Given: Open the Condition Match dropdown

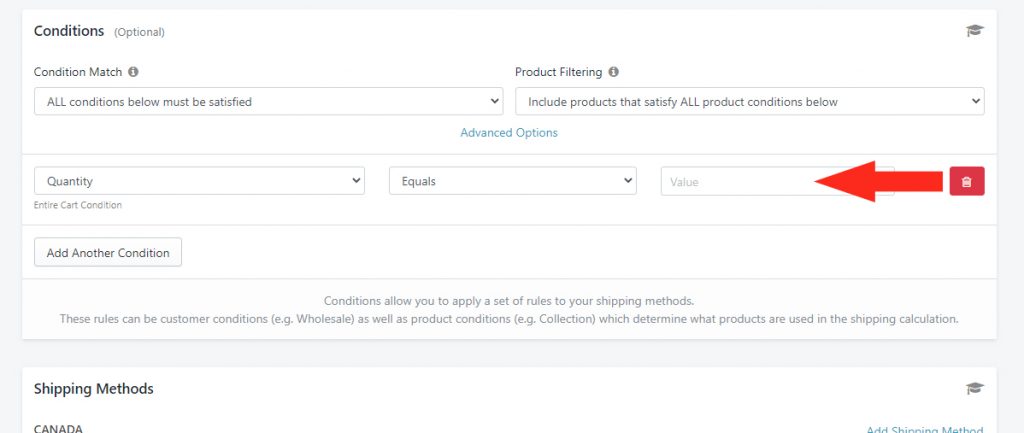Looking at the screenshot, I should pos(268,101).
